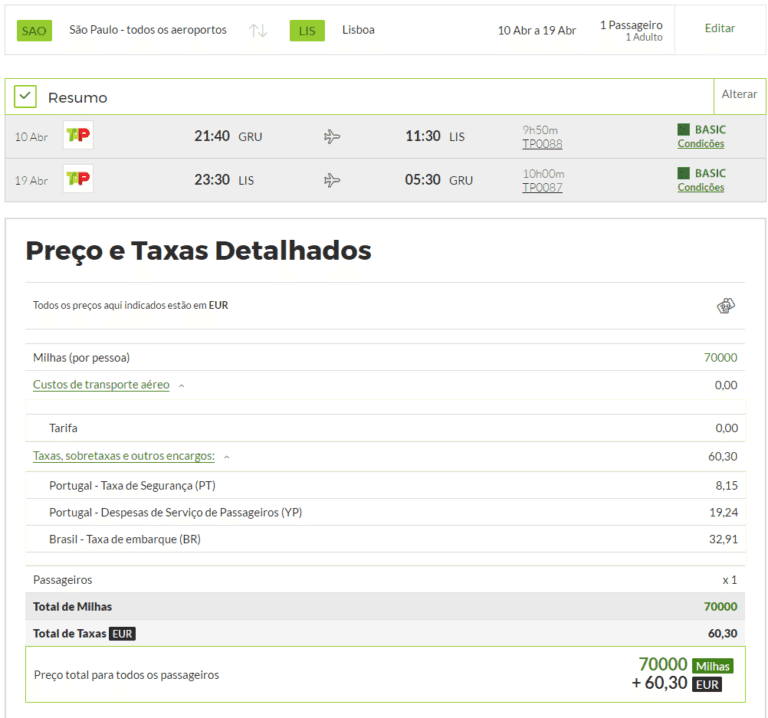
Task: Click the green SAO origin badge
Action: click(x=34, y=30)
